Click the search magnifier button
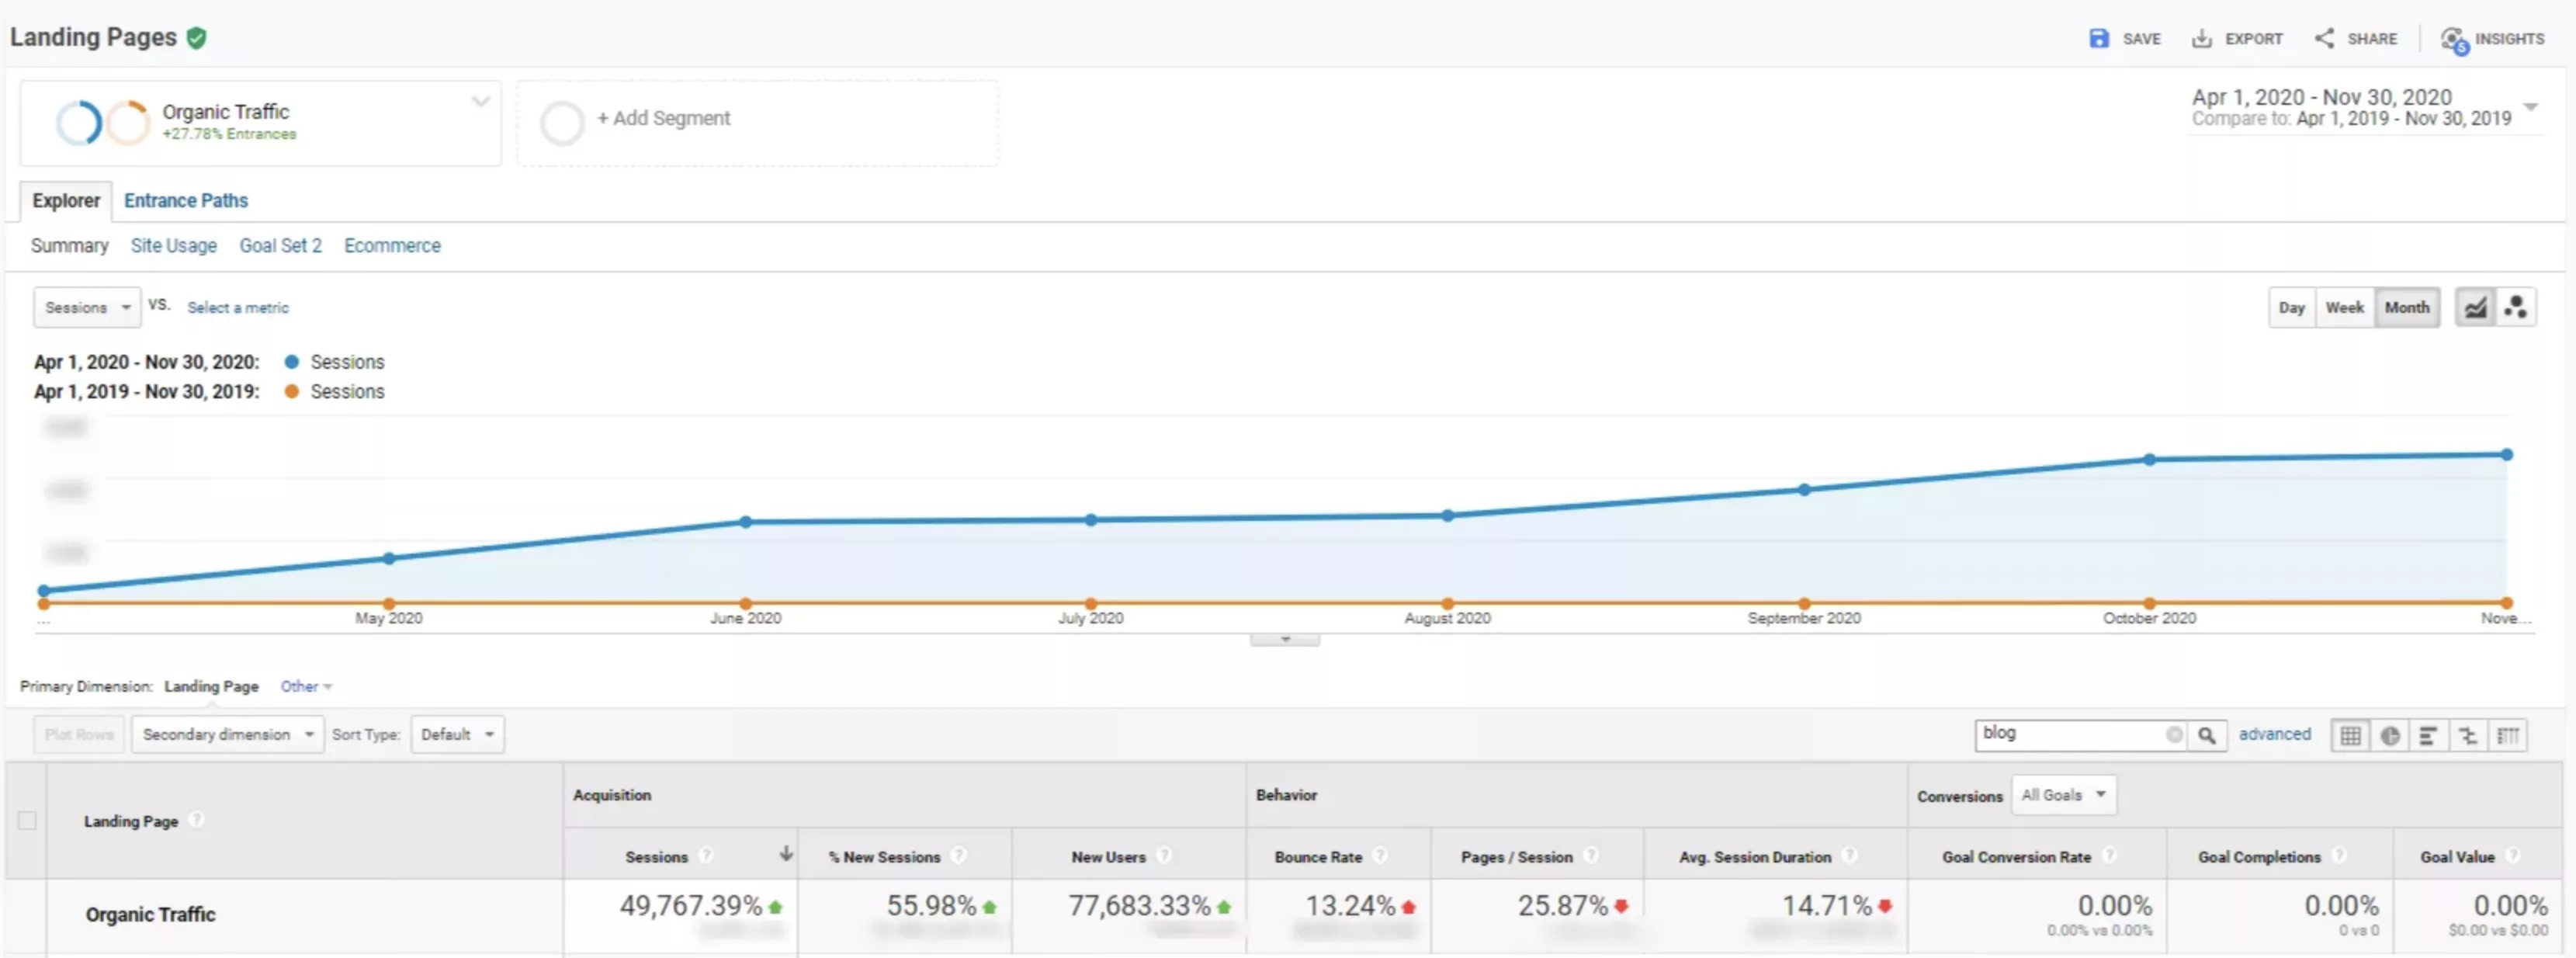 click(2206, 735)
